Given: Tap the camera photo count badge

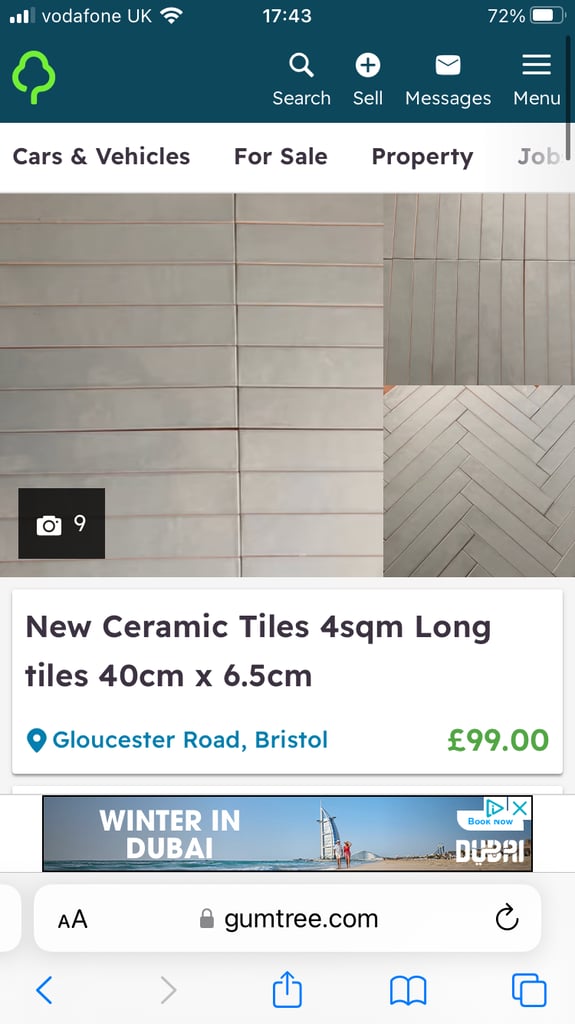Looking at the screenshot, I should (61, 523).
